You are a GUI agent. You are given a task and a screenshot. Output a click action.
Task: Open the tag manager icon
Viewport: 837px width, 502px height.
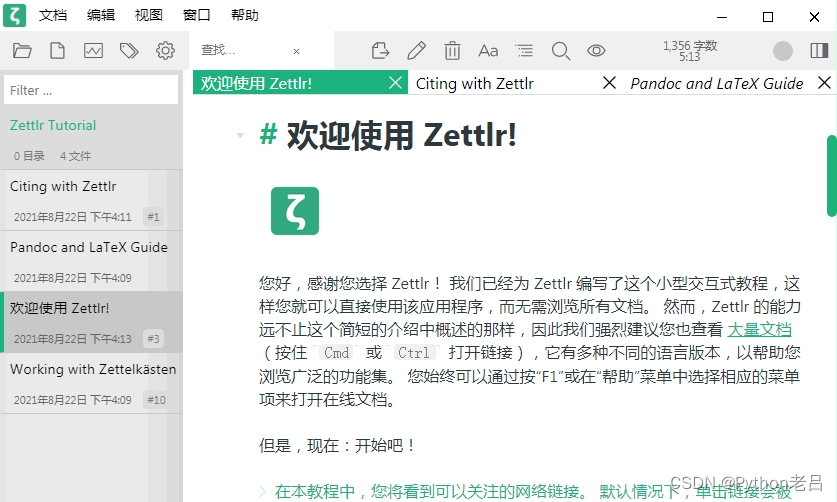[x=129, y=51]
